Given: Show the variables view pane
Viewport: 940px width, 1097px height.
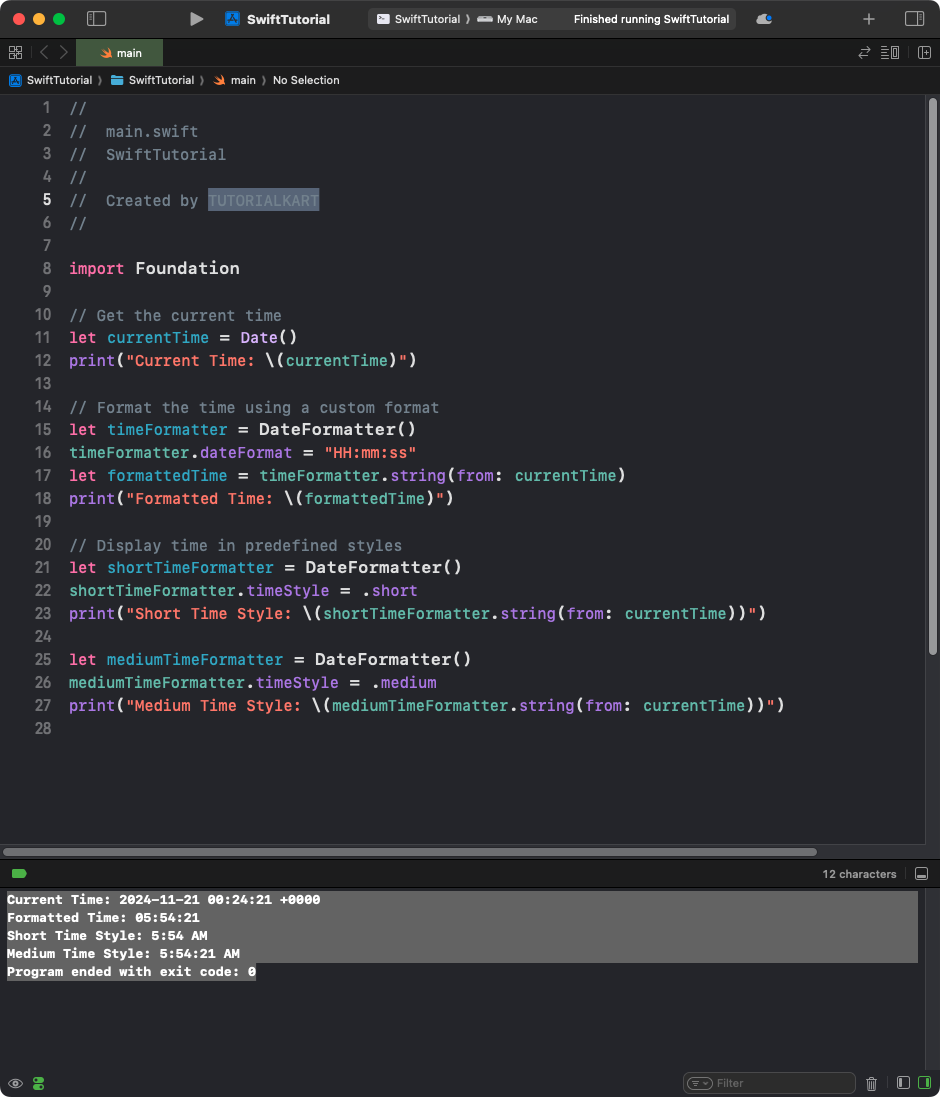Looking at the screenshot, I should point(903,1083).
